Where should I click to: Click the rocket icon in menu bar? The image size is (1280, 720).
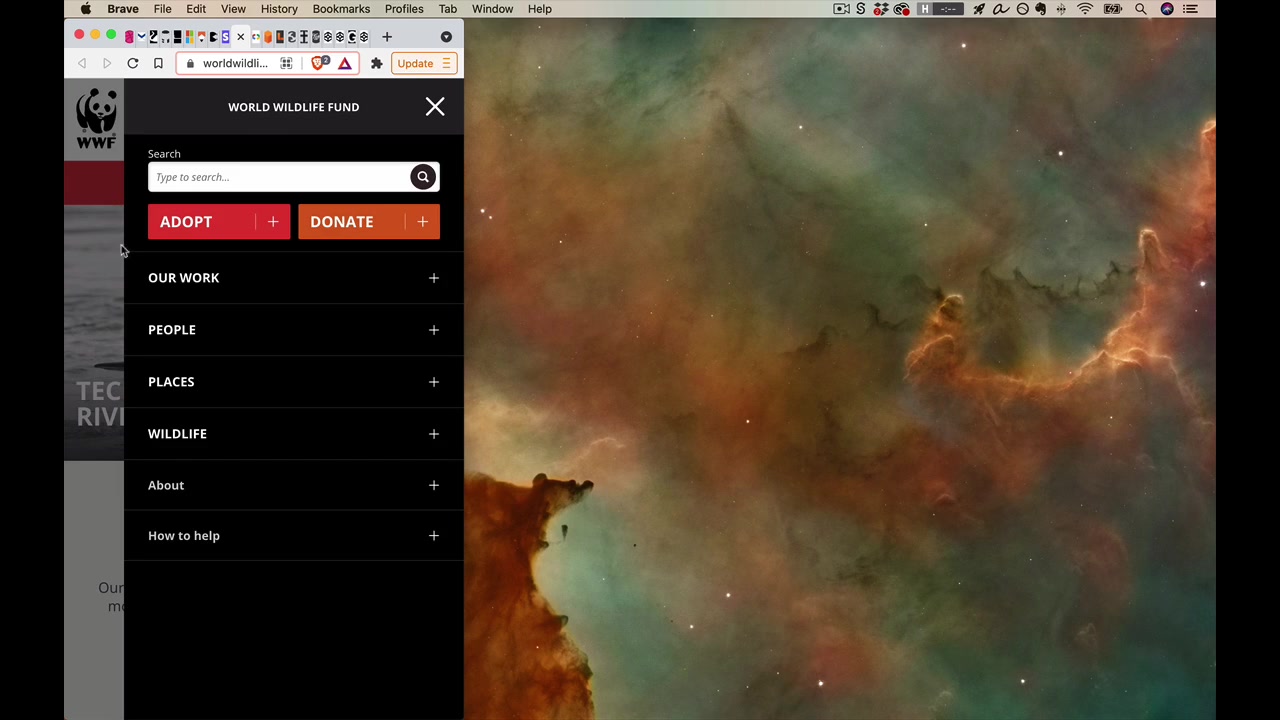pos(979,9)
